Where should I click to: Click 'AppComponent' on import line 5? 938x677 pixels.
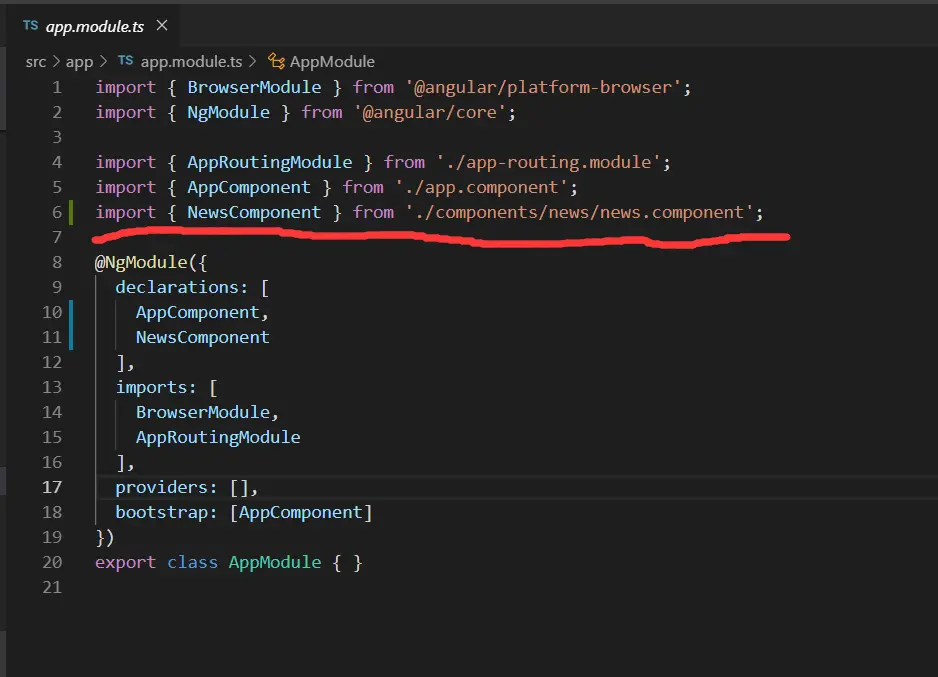click(249, 187)
